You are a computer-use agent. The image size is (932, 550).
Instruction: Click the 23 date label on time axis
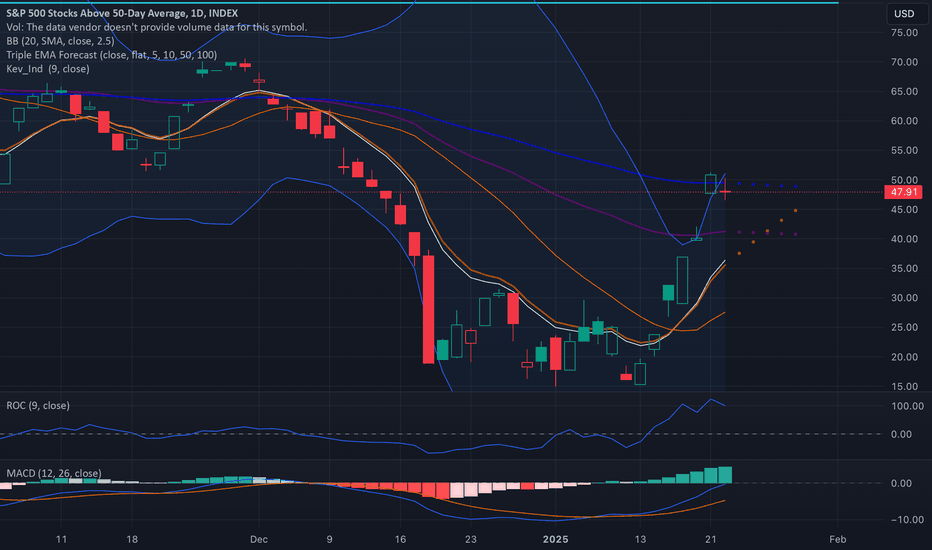coord(471,539)
